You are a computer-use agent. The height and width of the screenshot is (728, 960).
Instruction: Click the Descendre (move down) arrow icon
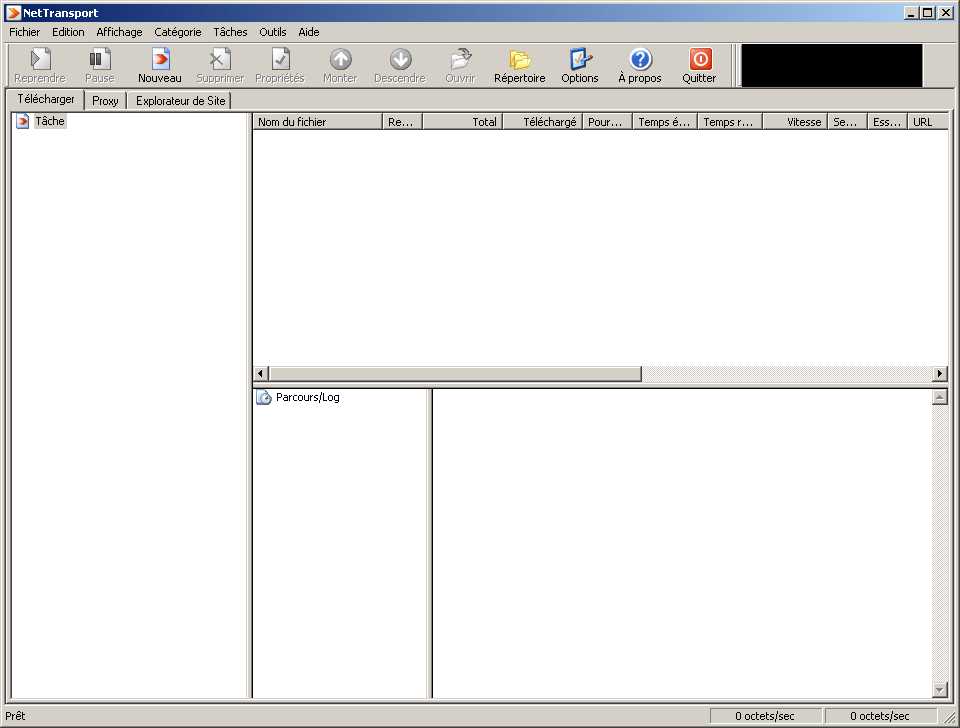pos(400,59)
